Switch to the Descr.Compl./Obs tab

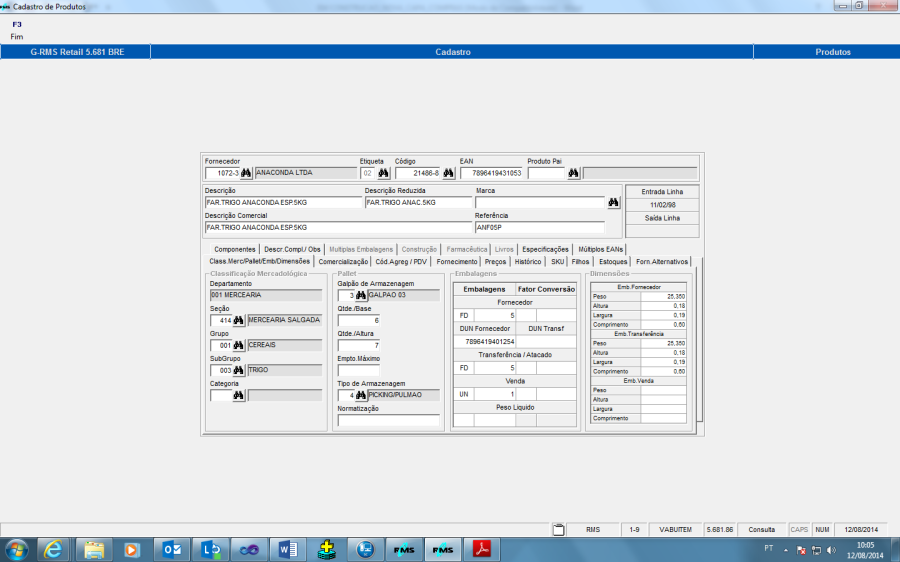[292, 249]
